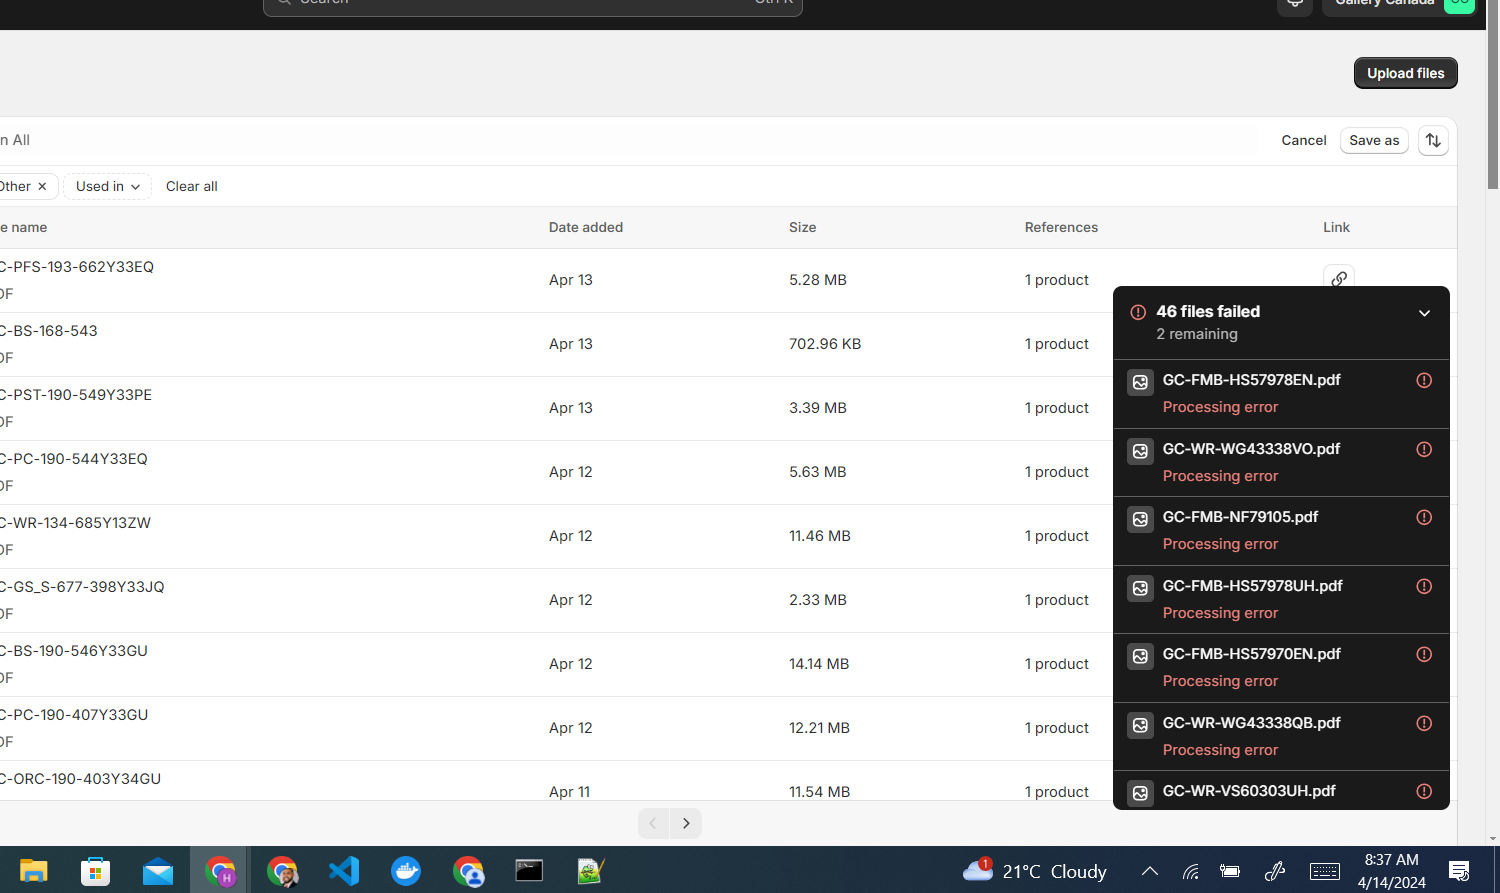Viewport: 1500px width, 893px height.
Task: Open File Explorer from the taskbar
Action: (x=34, y=870)
